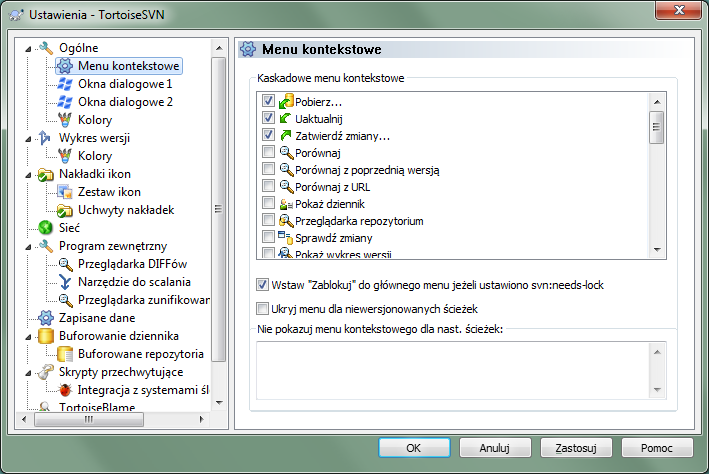Click the Pobierz checkout icon in list

(x=286, y=102)
